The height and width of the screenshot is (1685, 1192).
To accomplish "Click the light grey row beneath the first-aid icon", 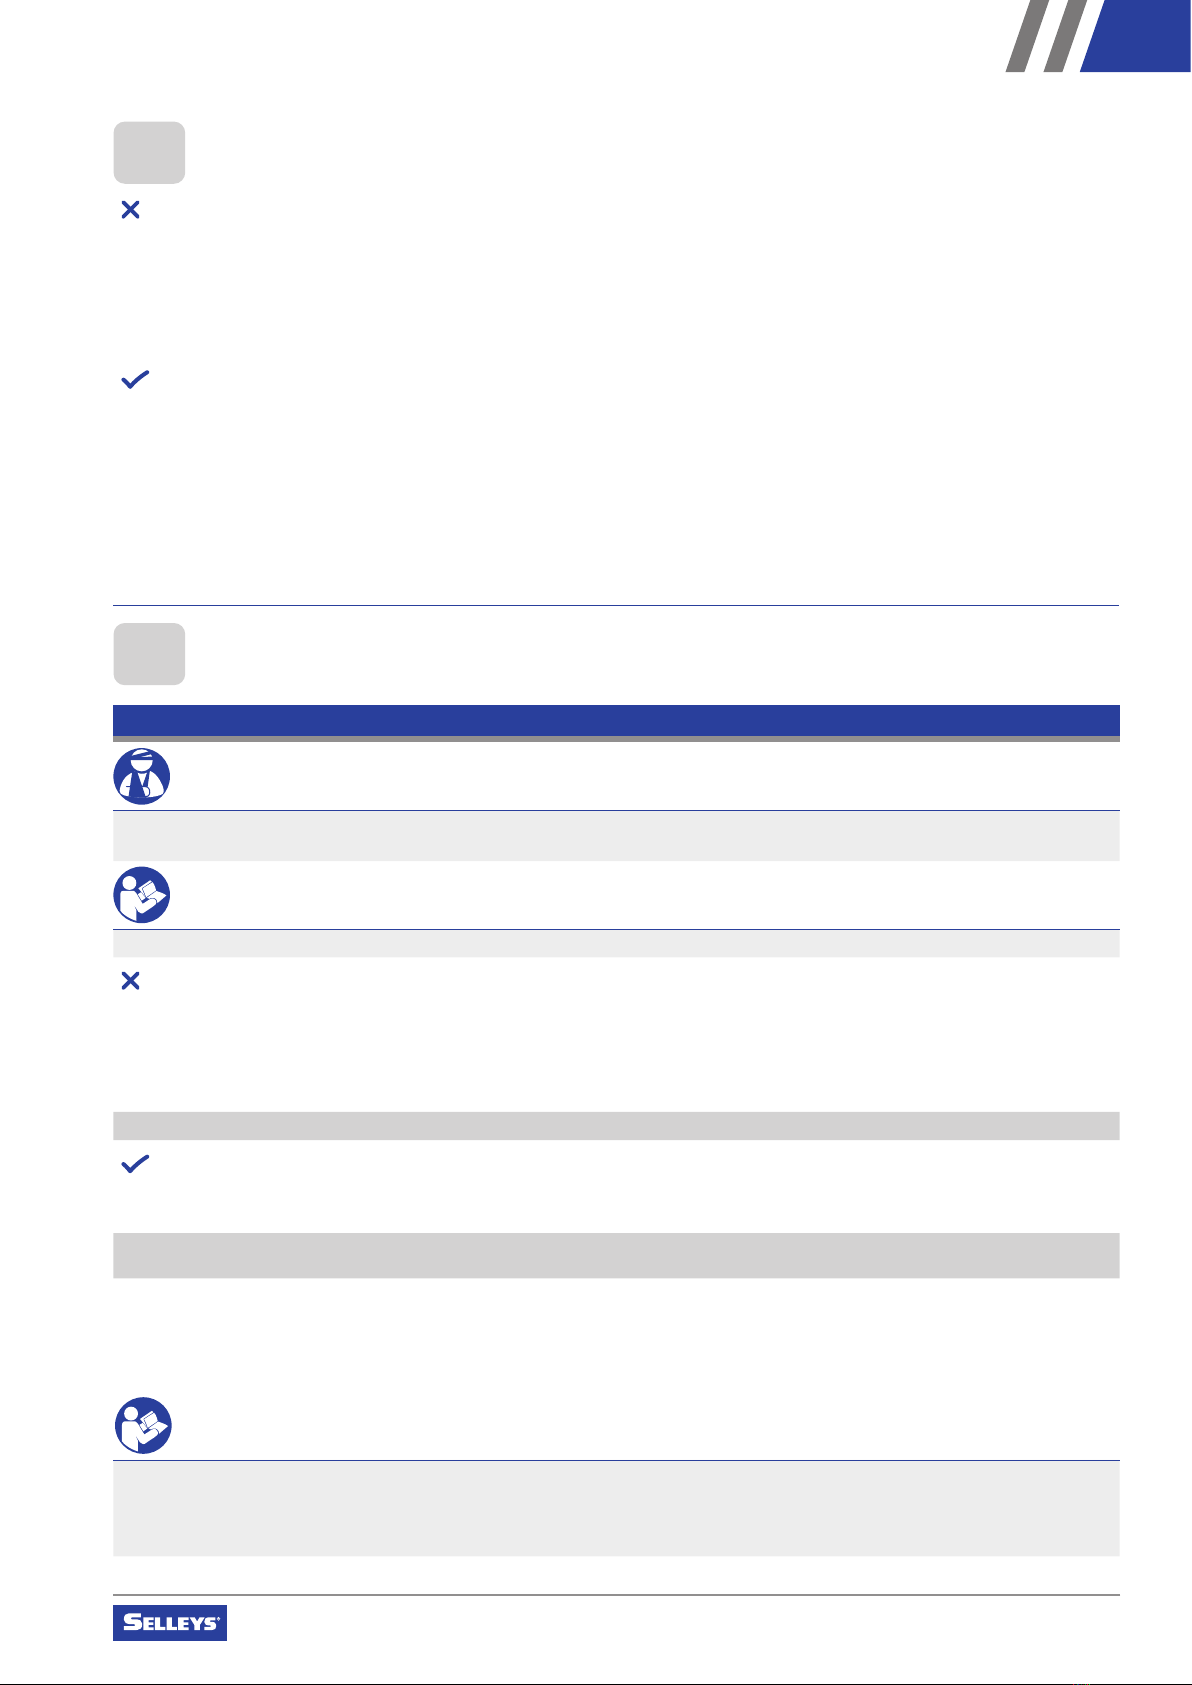I will (616, 836).
